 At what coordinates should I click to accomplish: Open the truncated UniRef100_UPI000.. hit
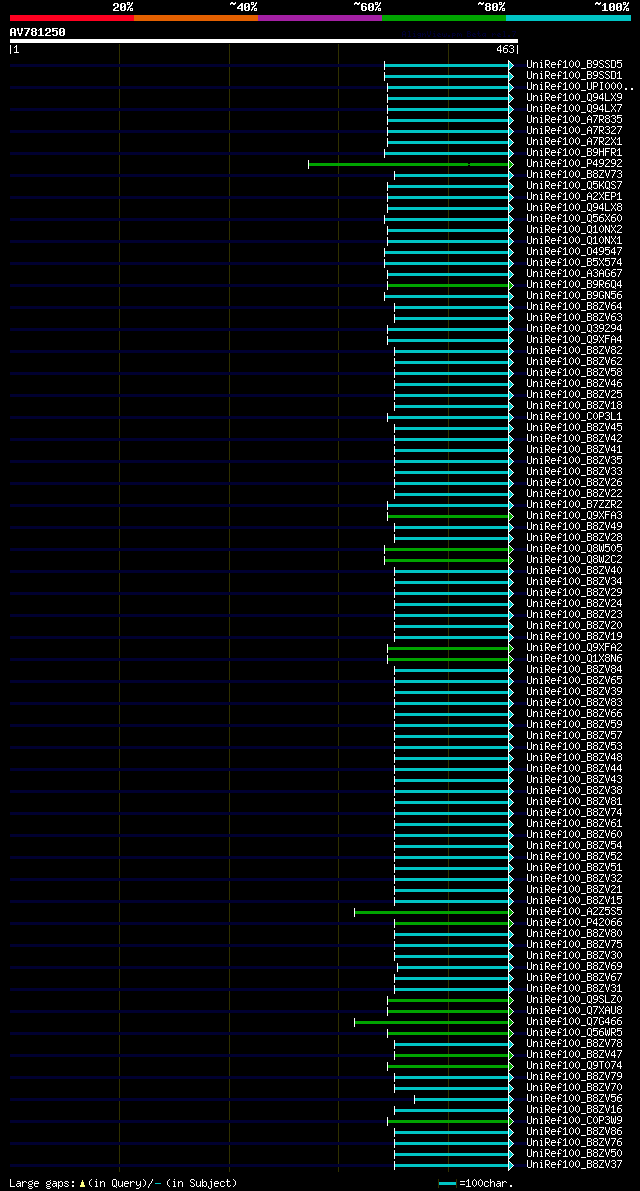(x=580, y=87)
